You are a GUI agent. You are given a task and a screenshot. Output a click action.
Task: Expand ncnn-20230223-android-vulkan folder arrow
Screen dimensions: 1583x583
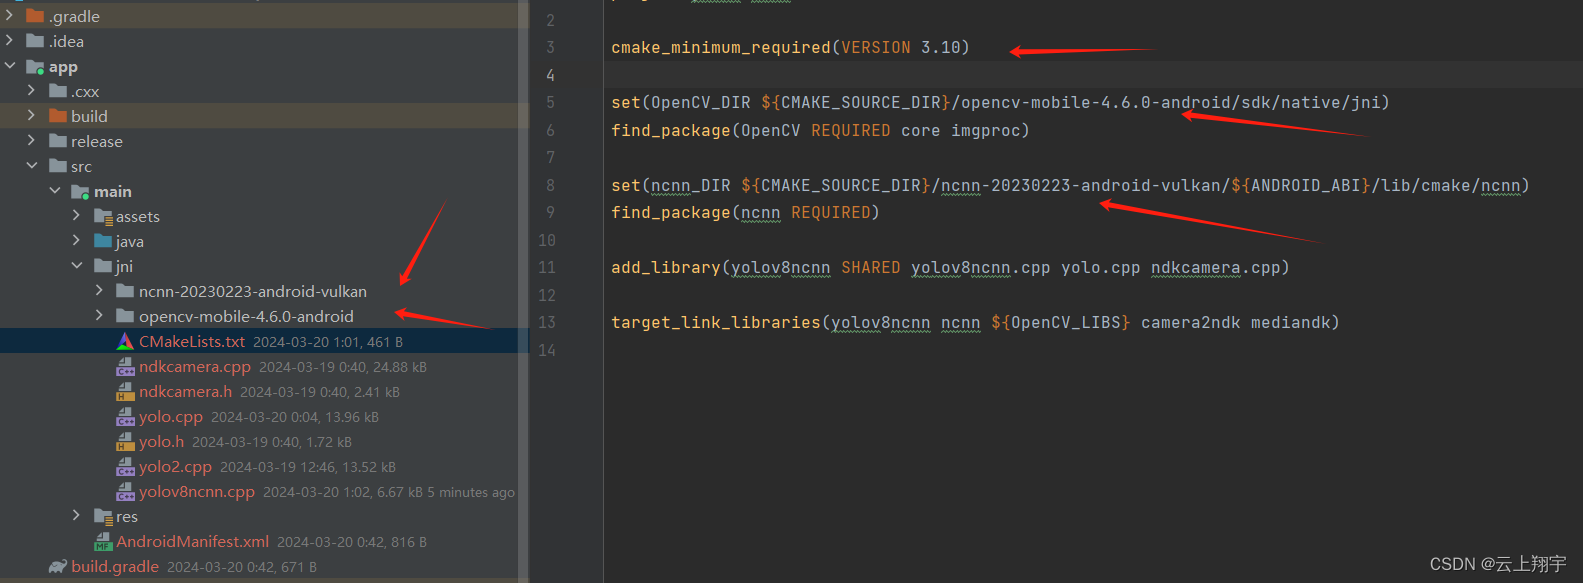pyautogui.click(x=98, y=291)
